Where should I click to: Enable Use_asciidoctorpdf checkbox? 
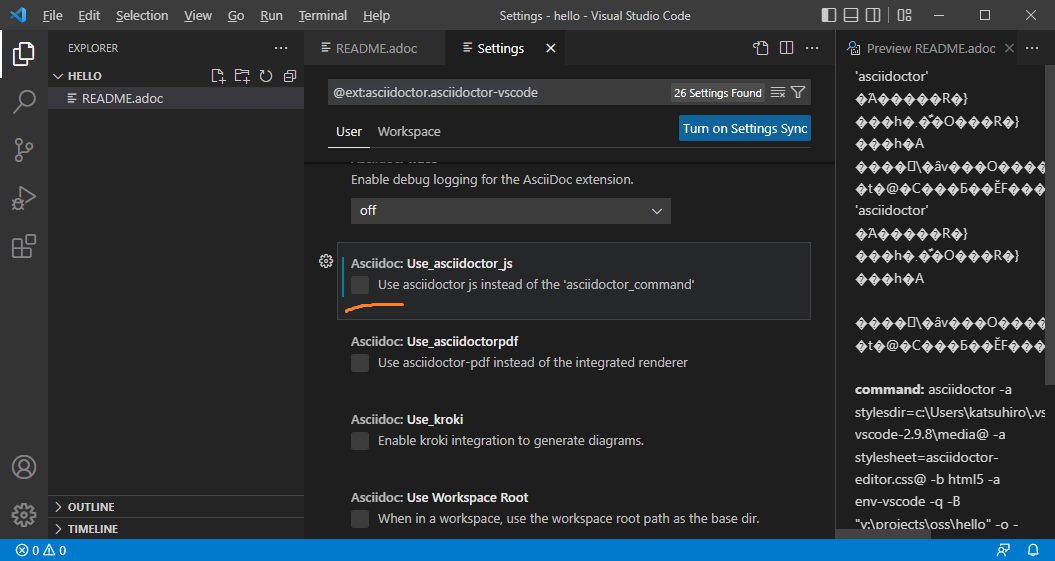(360, 363)
